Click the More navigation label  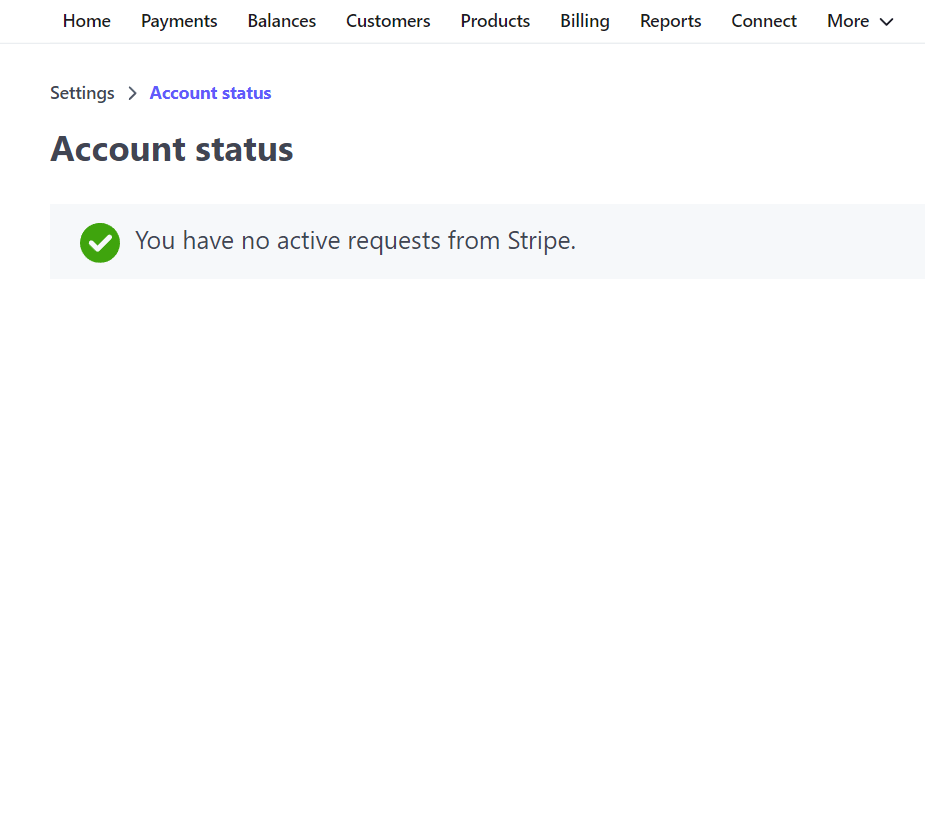(847, 21)
